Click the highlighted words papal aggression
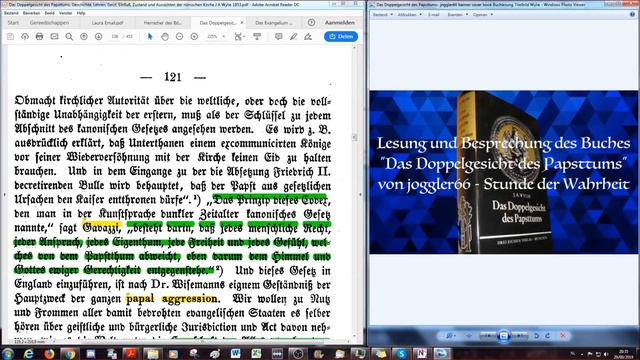This screenshot has height=360, width=640. tap(171, 298)
